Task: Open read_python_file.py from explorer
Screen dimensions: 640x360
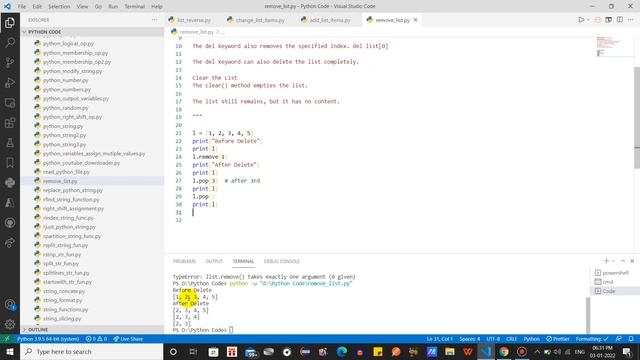Action: (x=66, y=172)
